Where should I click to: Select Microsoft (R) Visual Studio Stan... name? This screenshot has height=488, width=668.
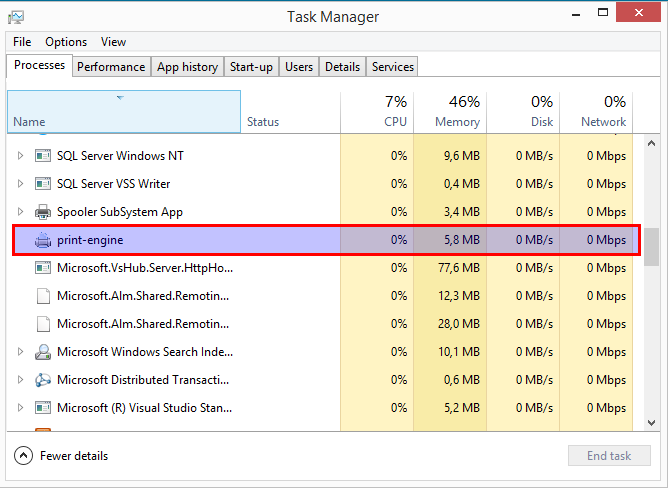click(144, 408)
